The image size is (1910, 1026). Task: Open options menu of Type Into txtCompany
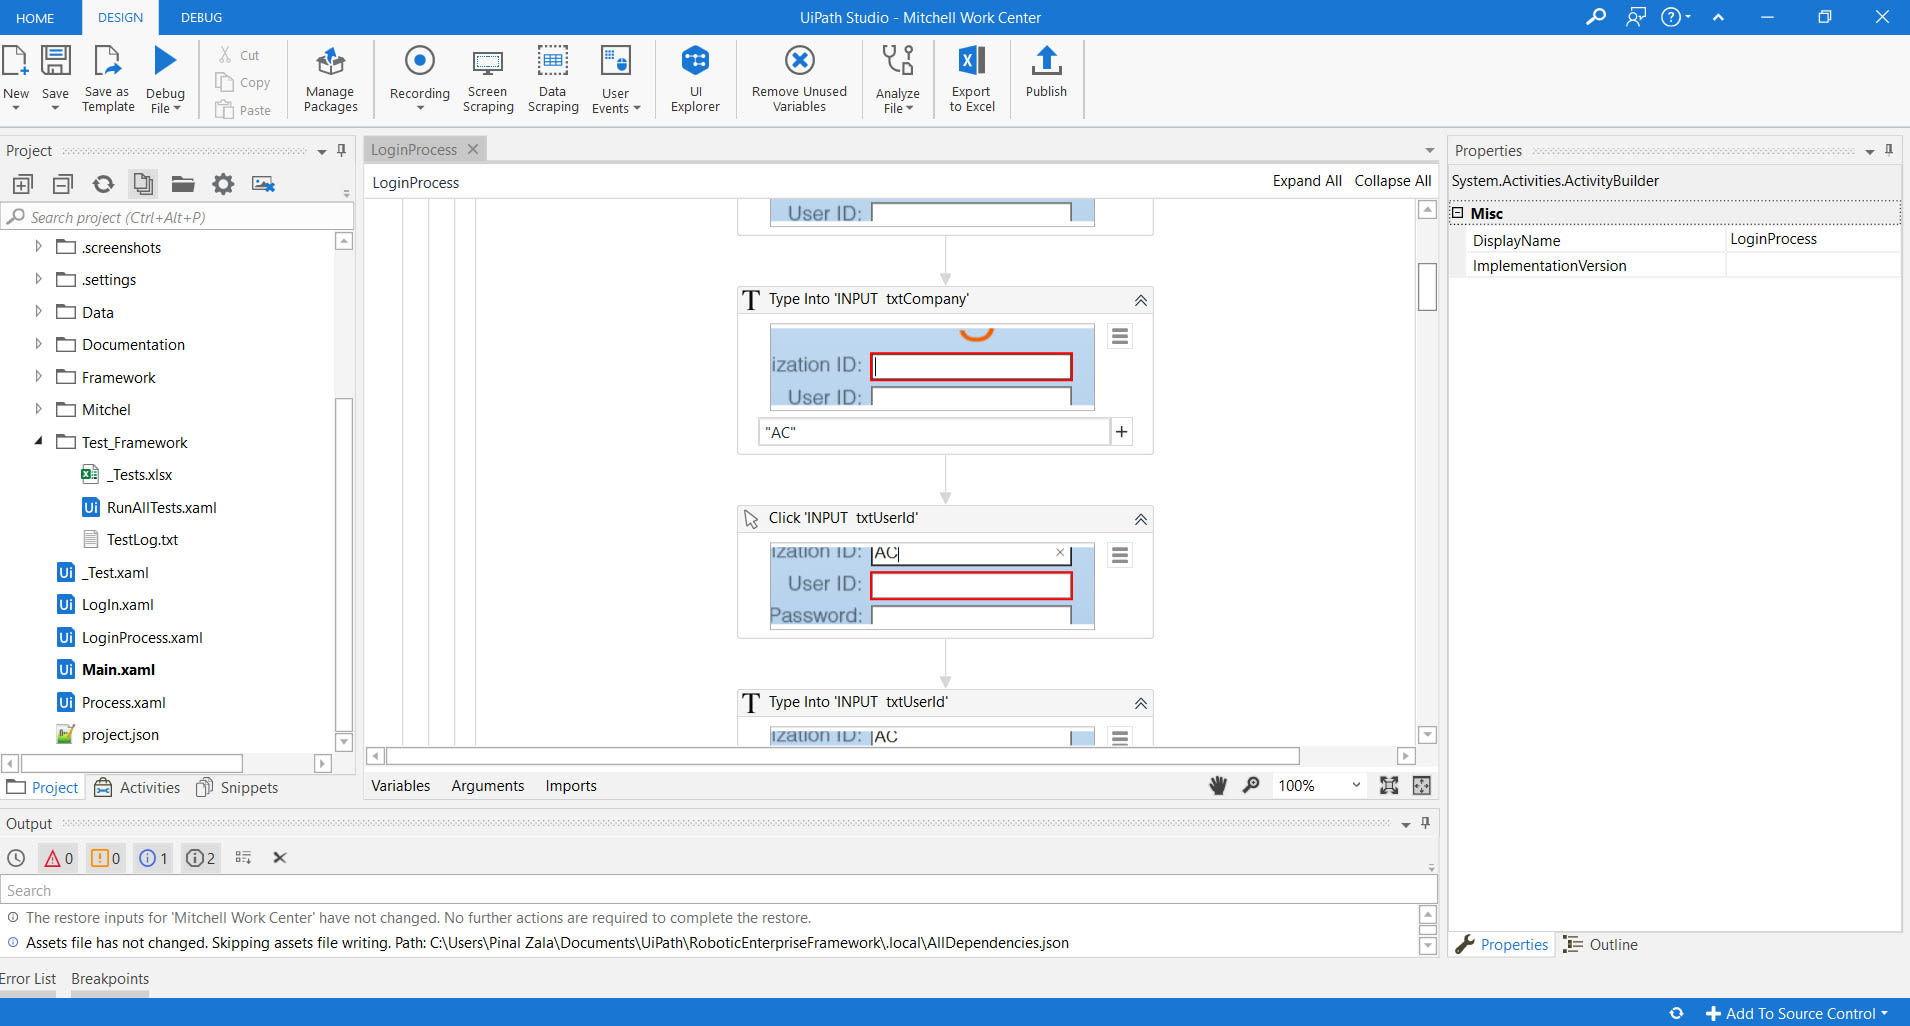pyautogui.click(x=1120, y=337)
